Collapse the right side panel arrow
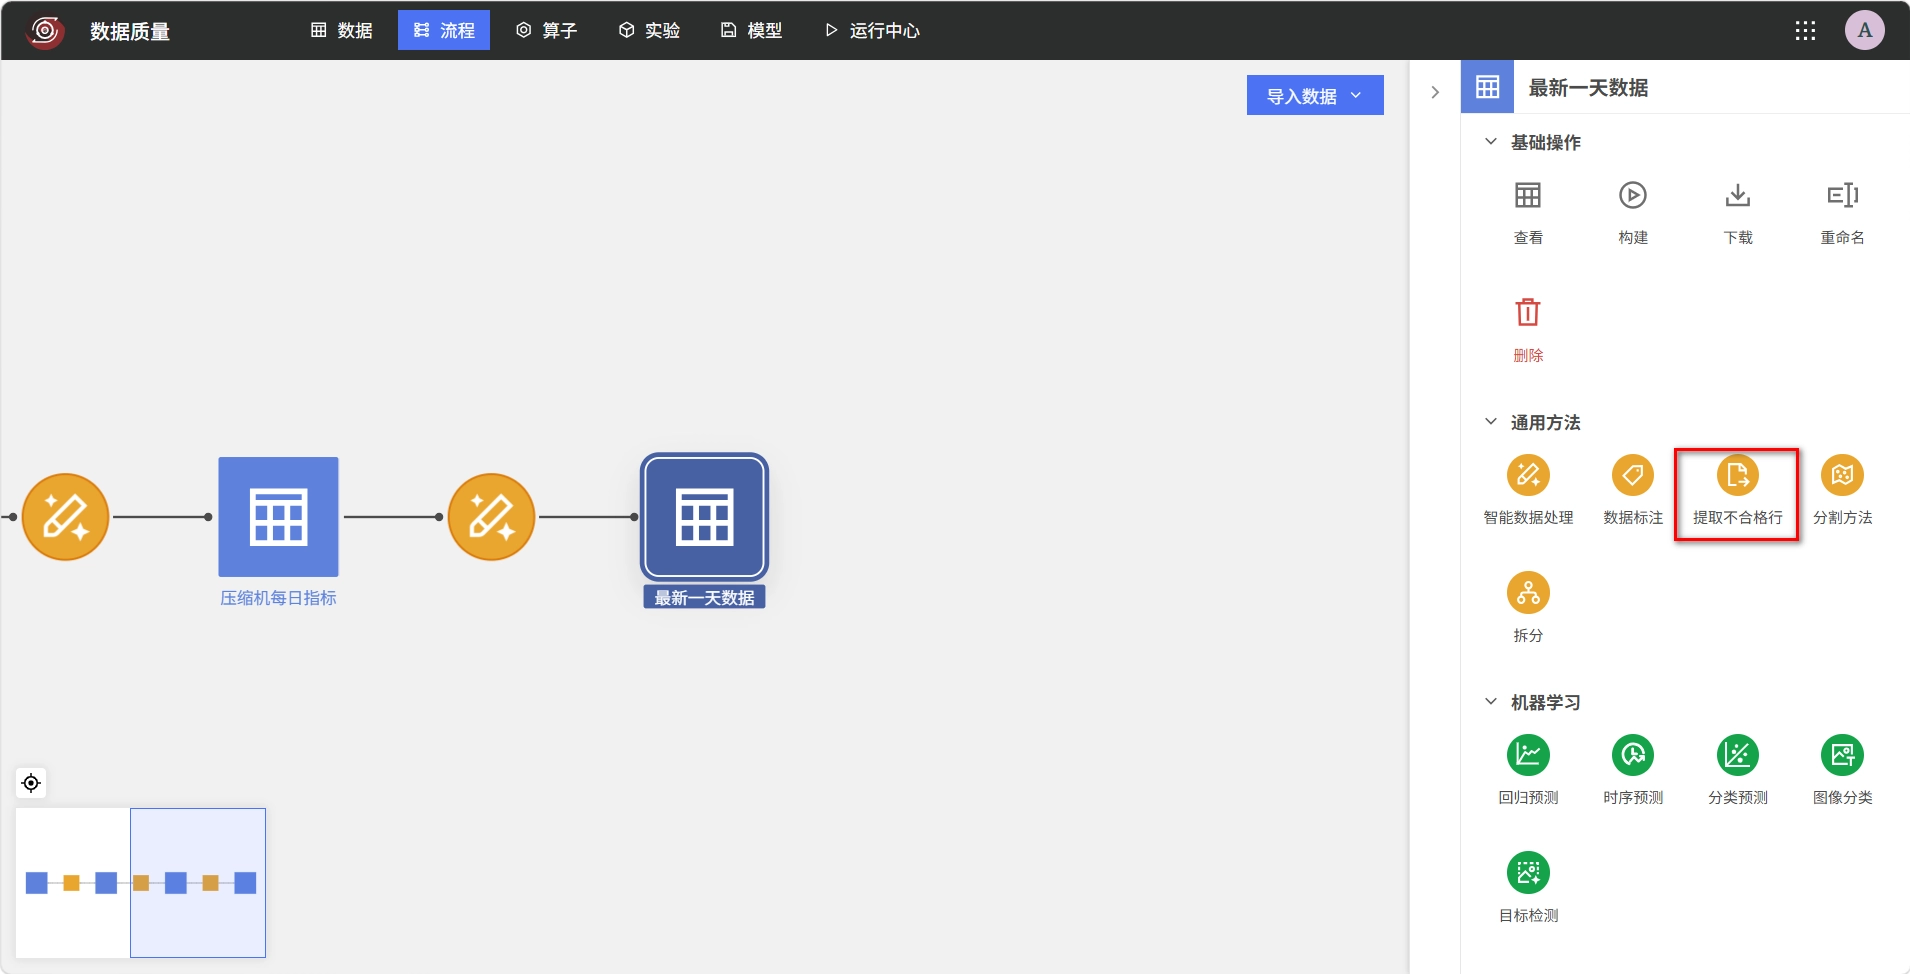The image size is (1910, 974). [1435, 92]
